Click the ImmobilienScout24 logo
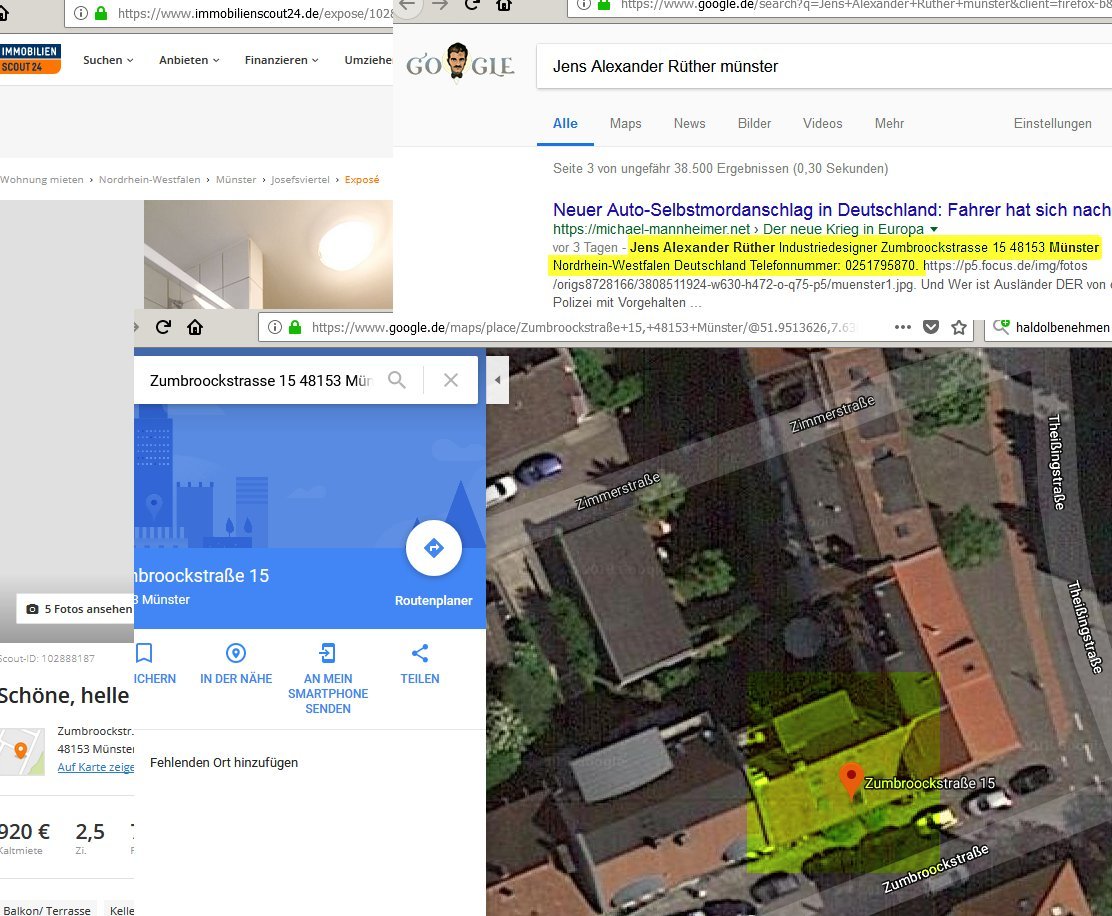The width and height of the screenshot is (1112, 916). (30, 59)
